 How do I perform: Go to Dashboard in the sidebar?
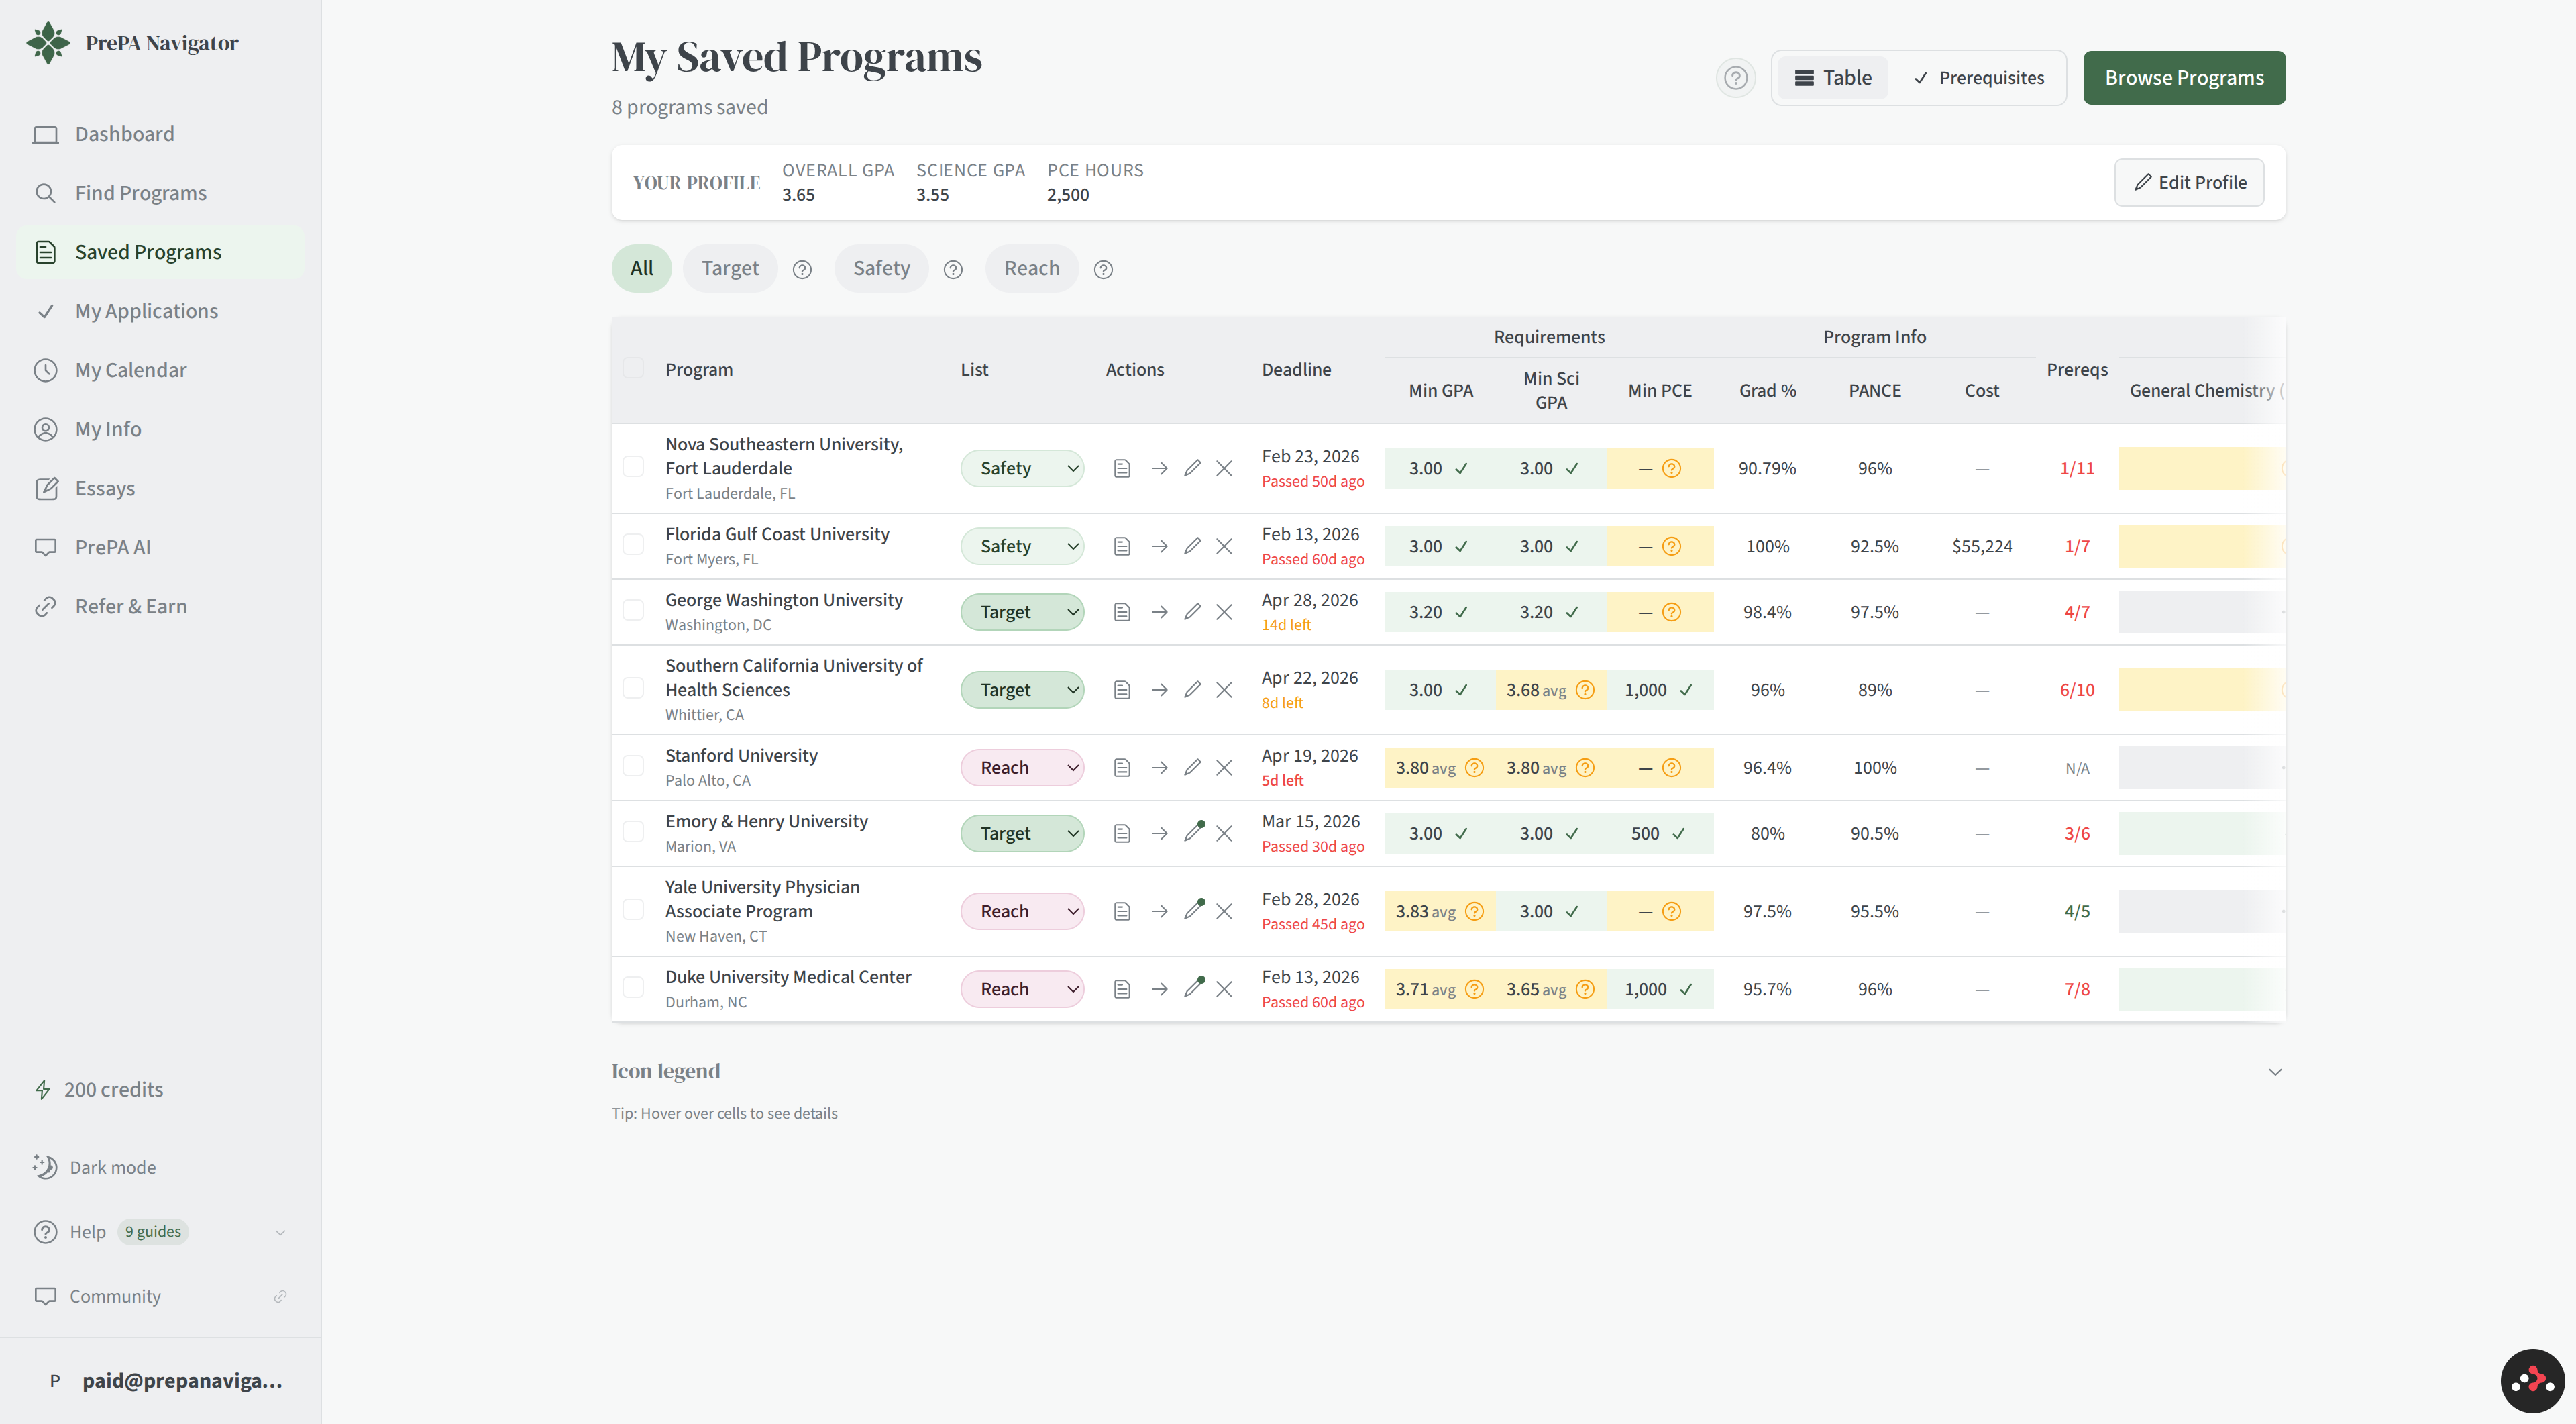[160, 134]
